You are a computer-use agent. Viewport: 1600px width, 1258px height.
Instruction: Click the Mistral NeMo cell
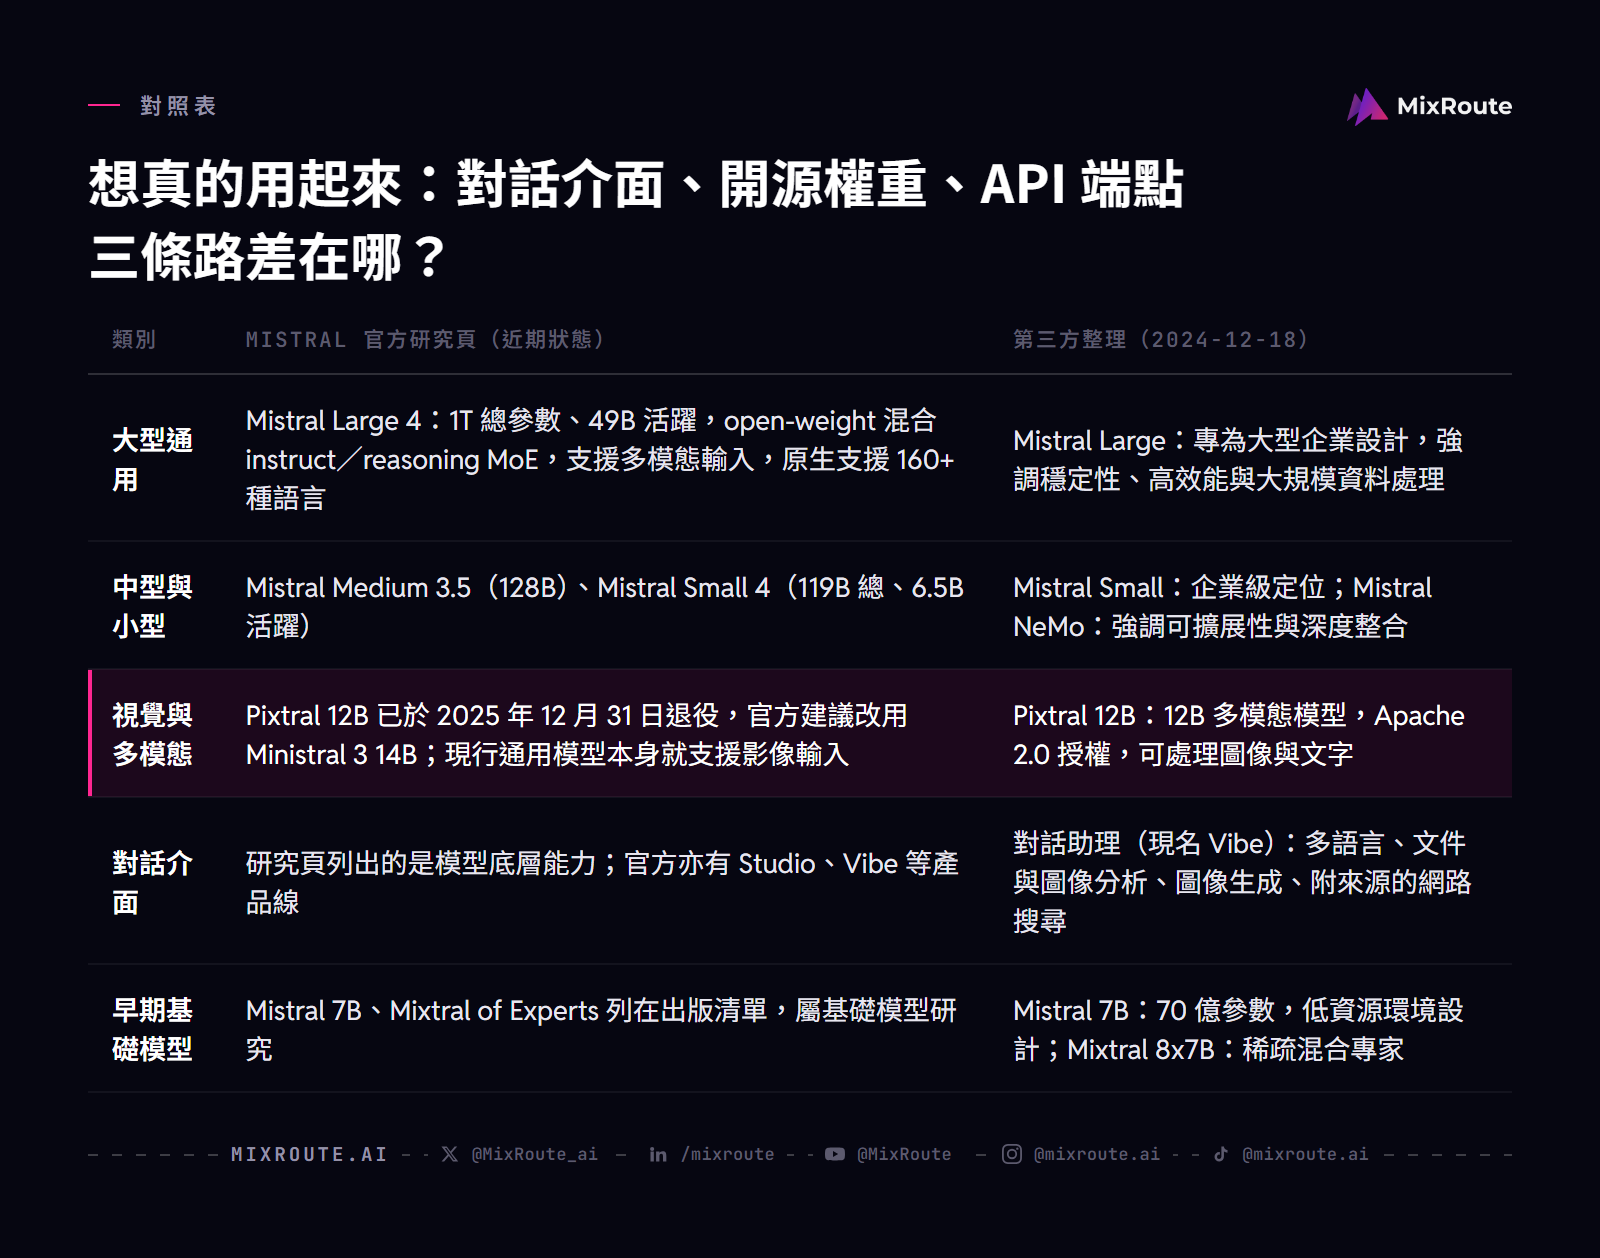pyautogui.click(x=1223, y=606)
